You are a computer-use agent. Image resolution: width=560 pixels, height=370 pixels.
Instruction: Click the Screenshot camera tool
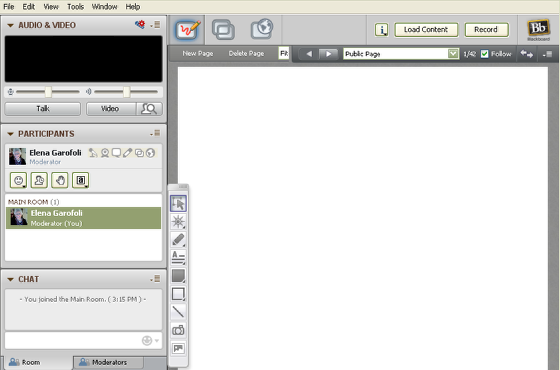(178, 330)
